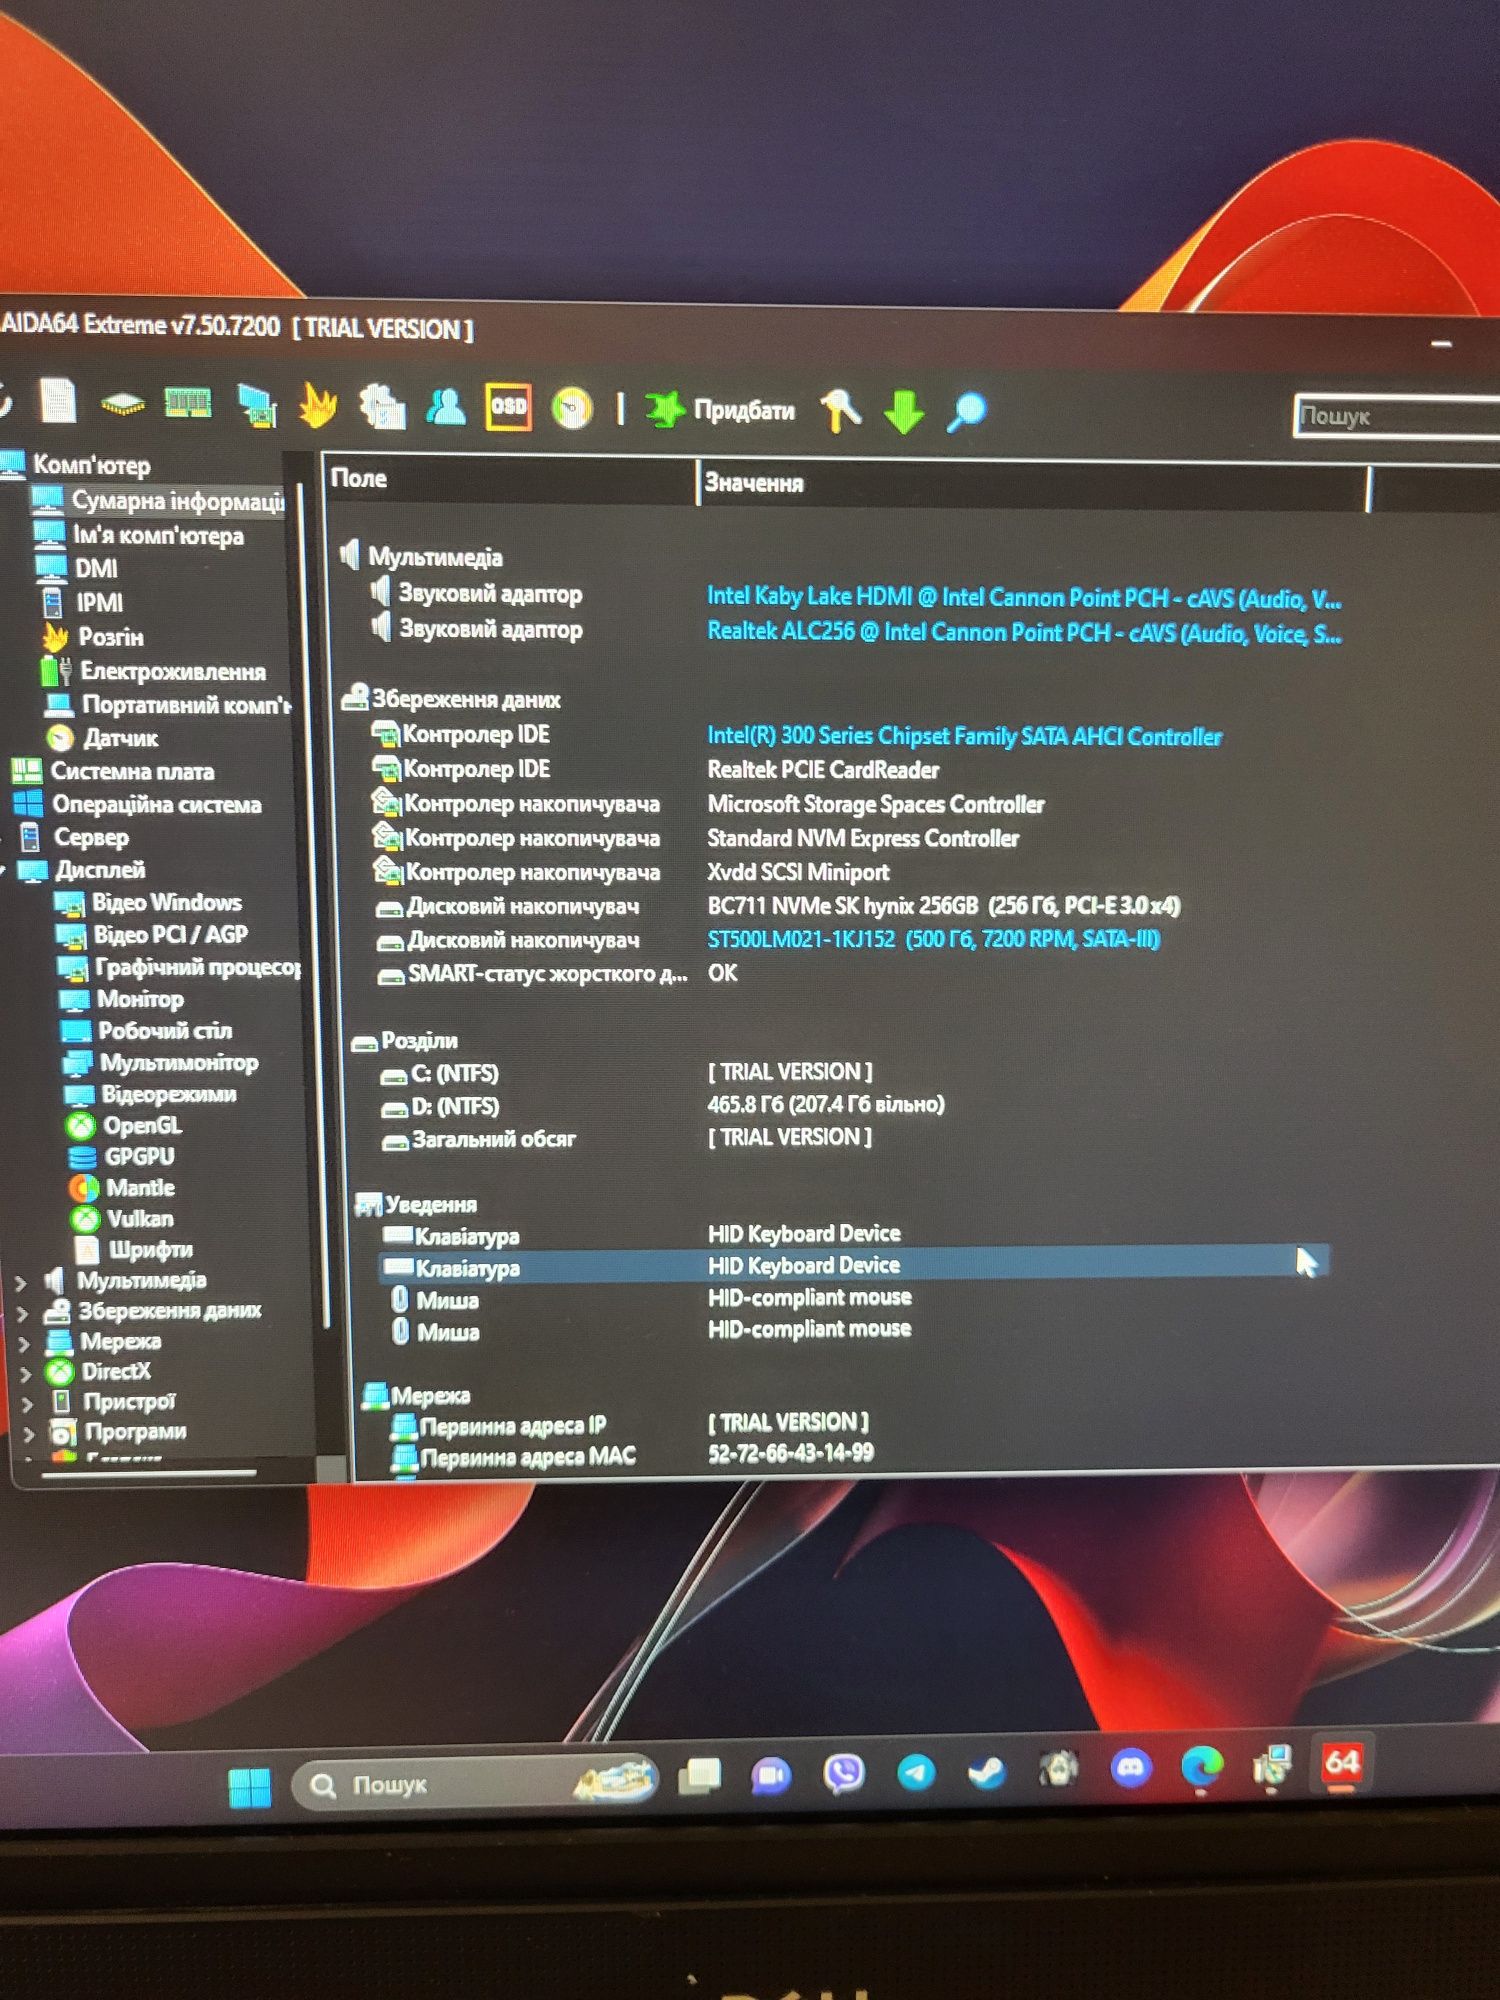Viewport: 1500px width, 2000px height.
Task: Open preferences with the hammer tools icon
Action: click(841, 410)
